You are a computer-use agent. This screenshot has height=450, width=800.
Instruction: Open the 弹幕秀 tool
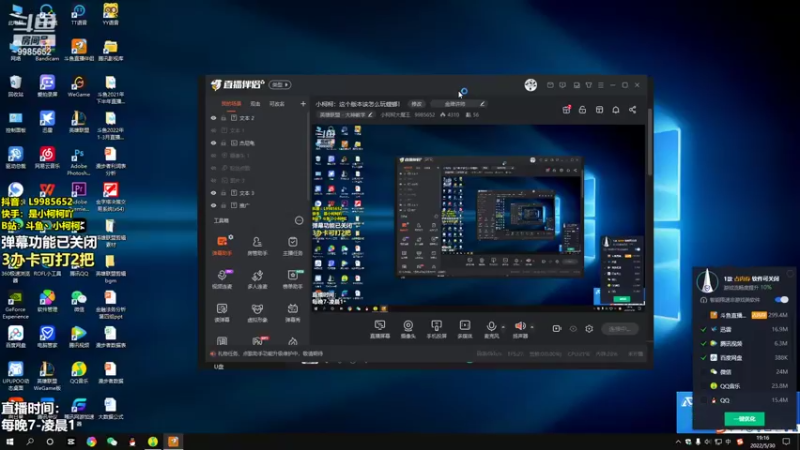(x=292, y=312)
